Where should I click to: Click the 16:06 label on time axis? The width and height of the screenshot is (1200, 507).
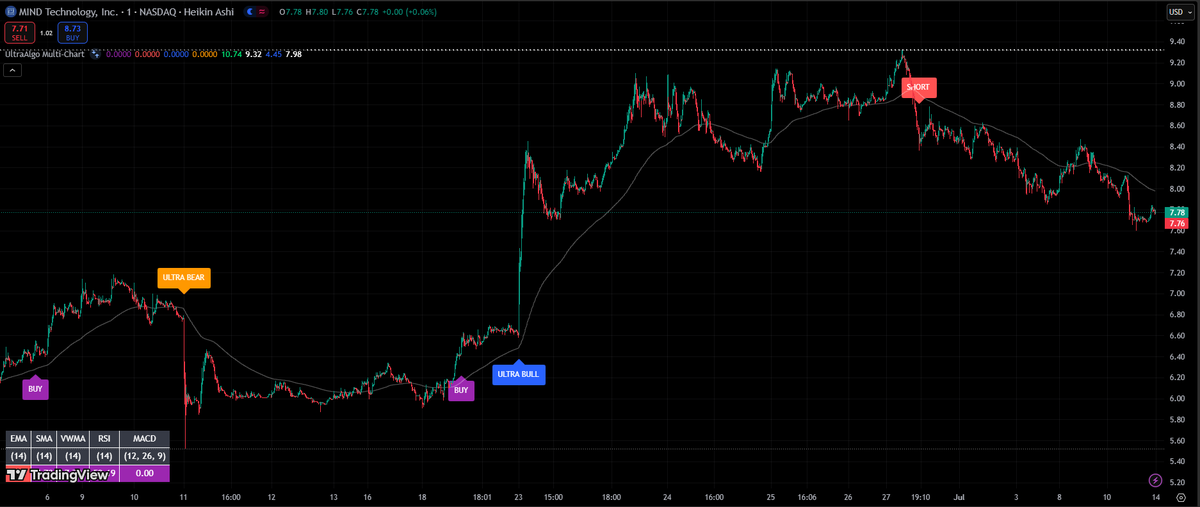pyautogui.click(x=806, y=496)
